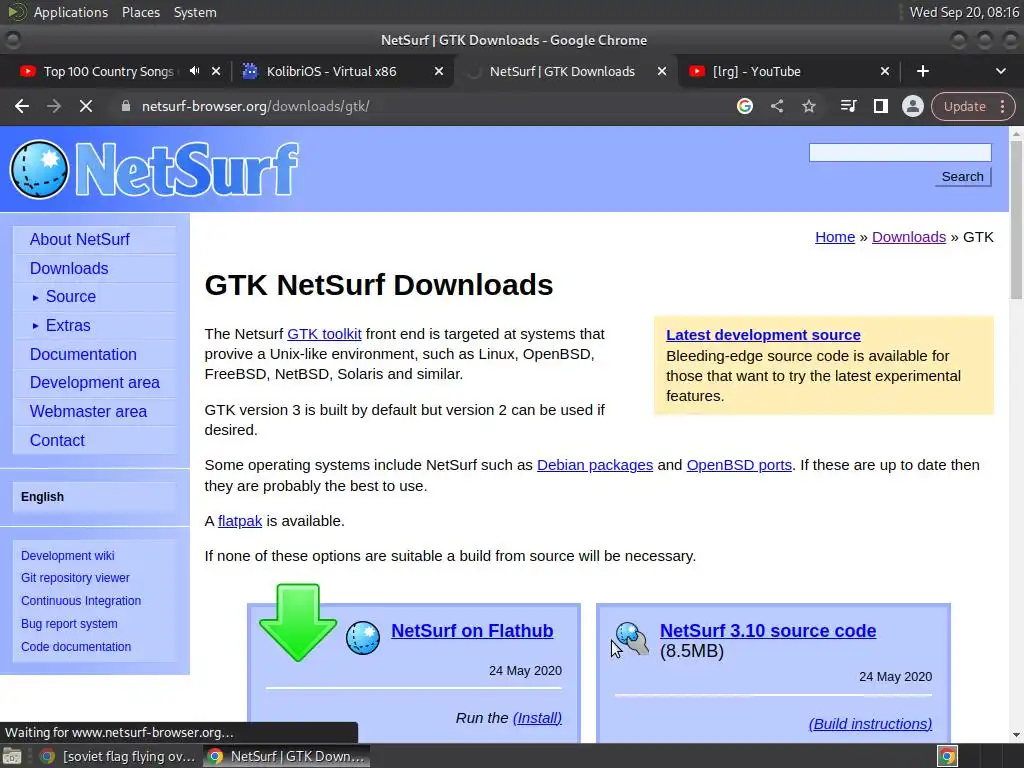Open NetSurf 3.10 source code link

click(767, 631)
